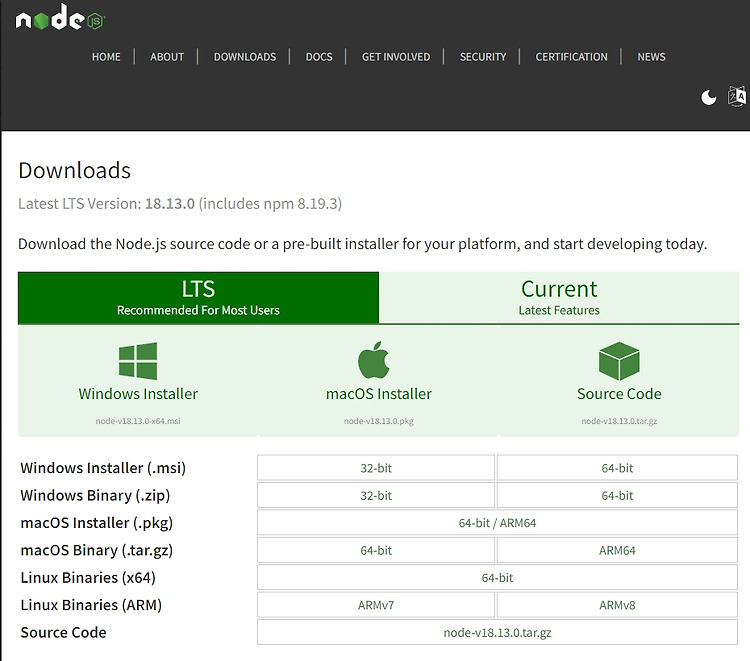This screenshot has width=750, height=661.
Task: Click the Windows Installer (.msi) row label
Action: pos(103,468)
